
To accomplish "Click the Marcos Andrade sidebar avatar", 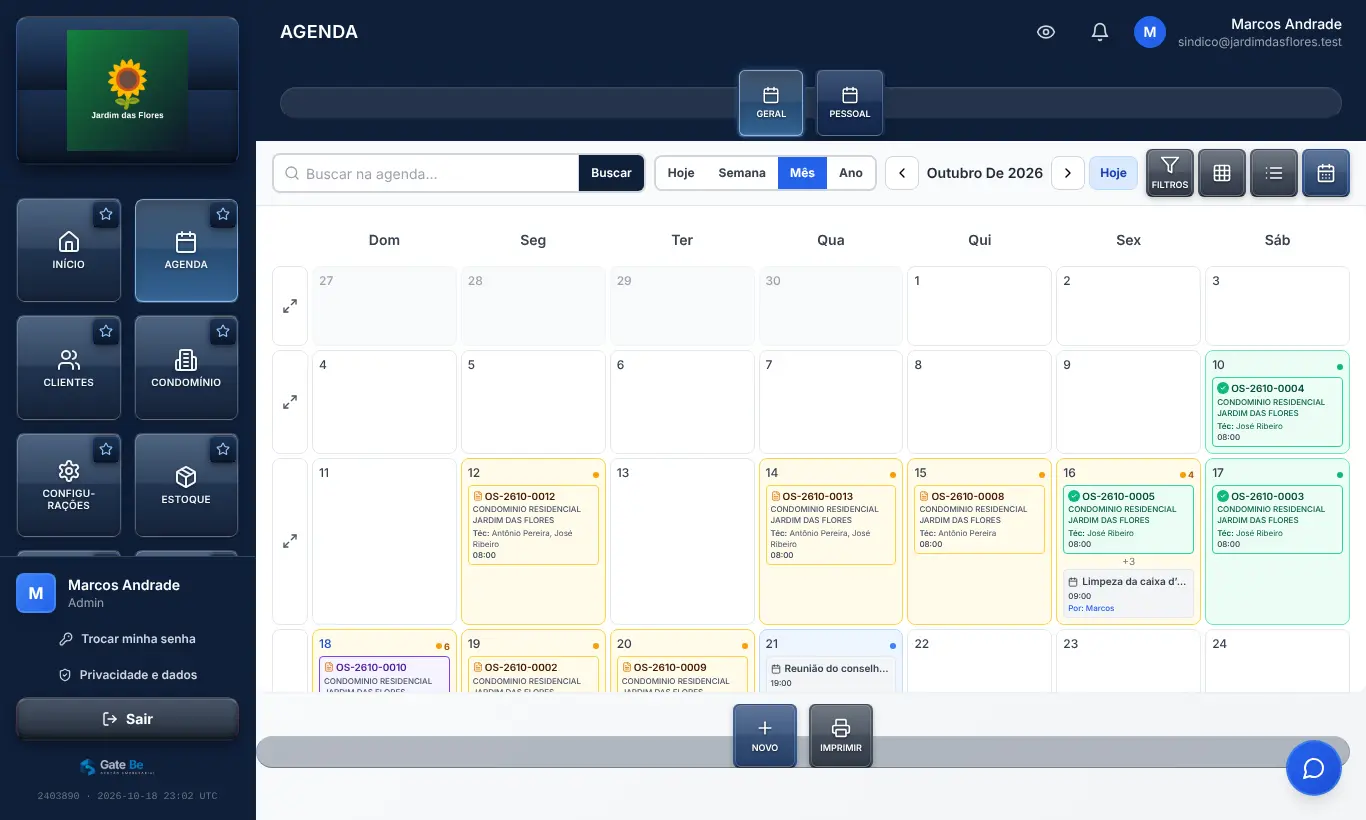I will pyautogui.click(x=36, y=593).
